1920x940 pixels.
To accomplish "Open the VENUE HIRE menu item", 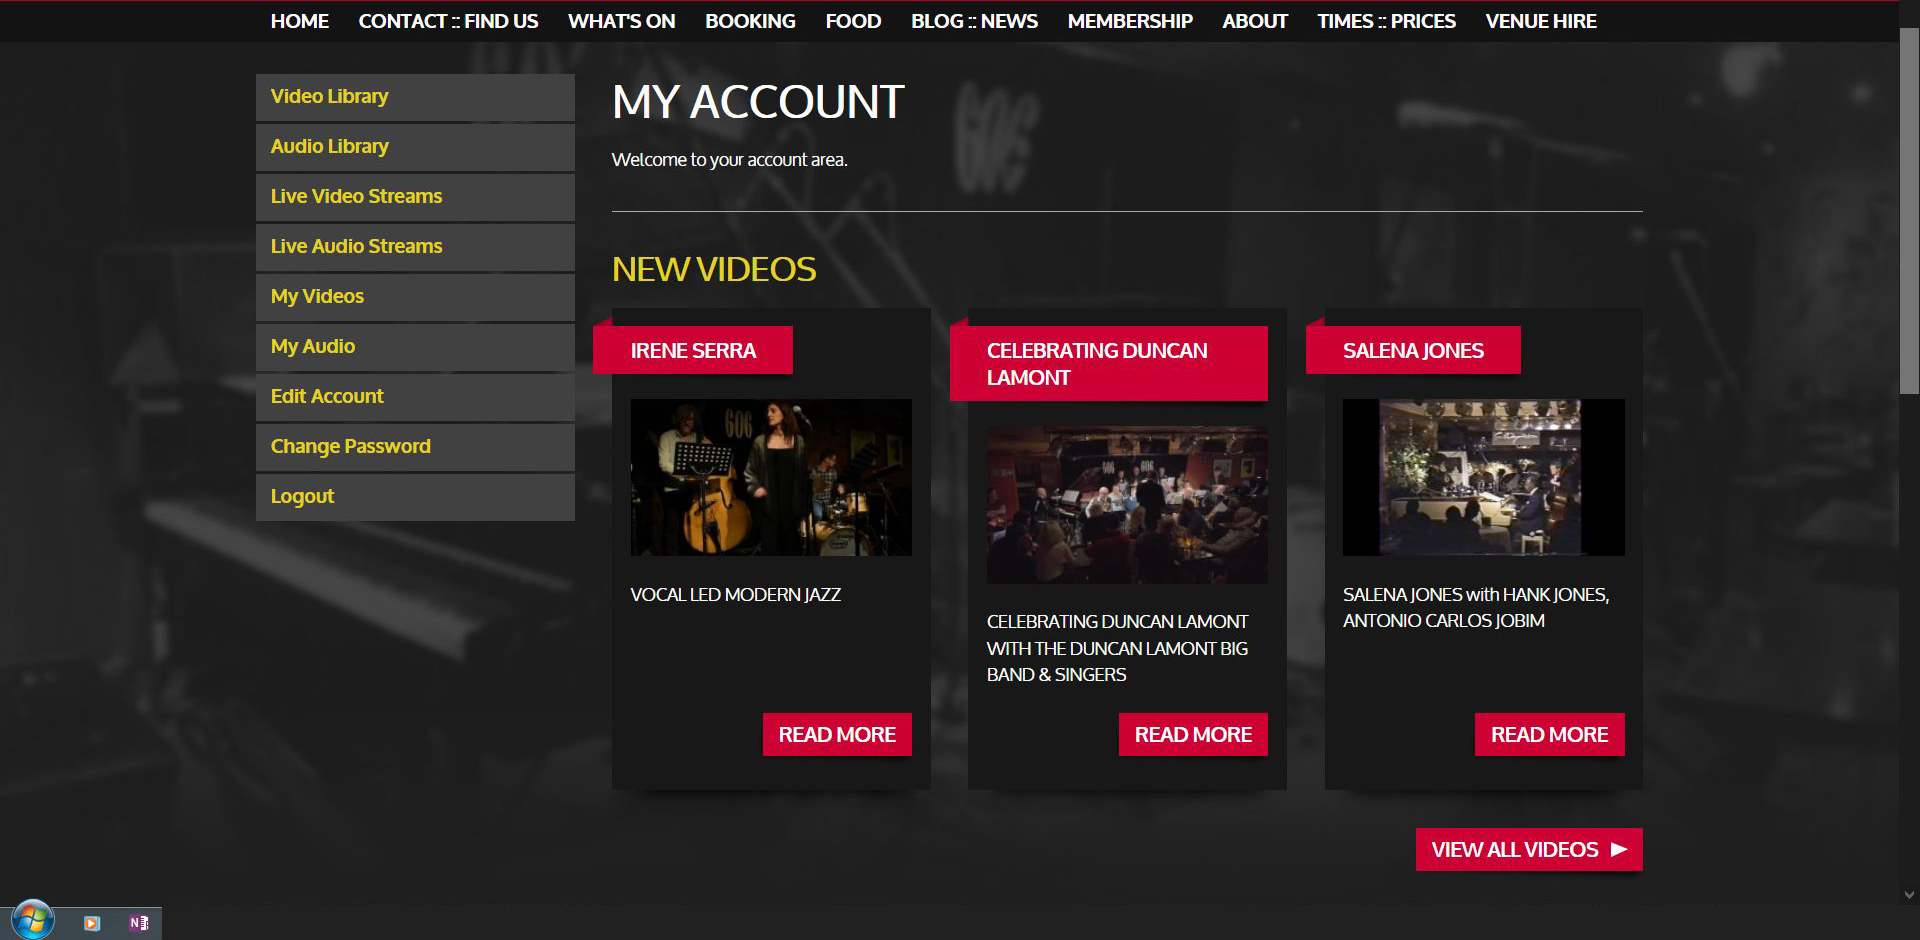I will (x=1541, y=21).
